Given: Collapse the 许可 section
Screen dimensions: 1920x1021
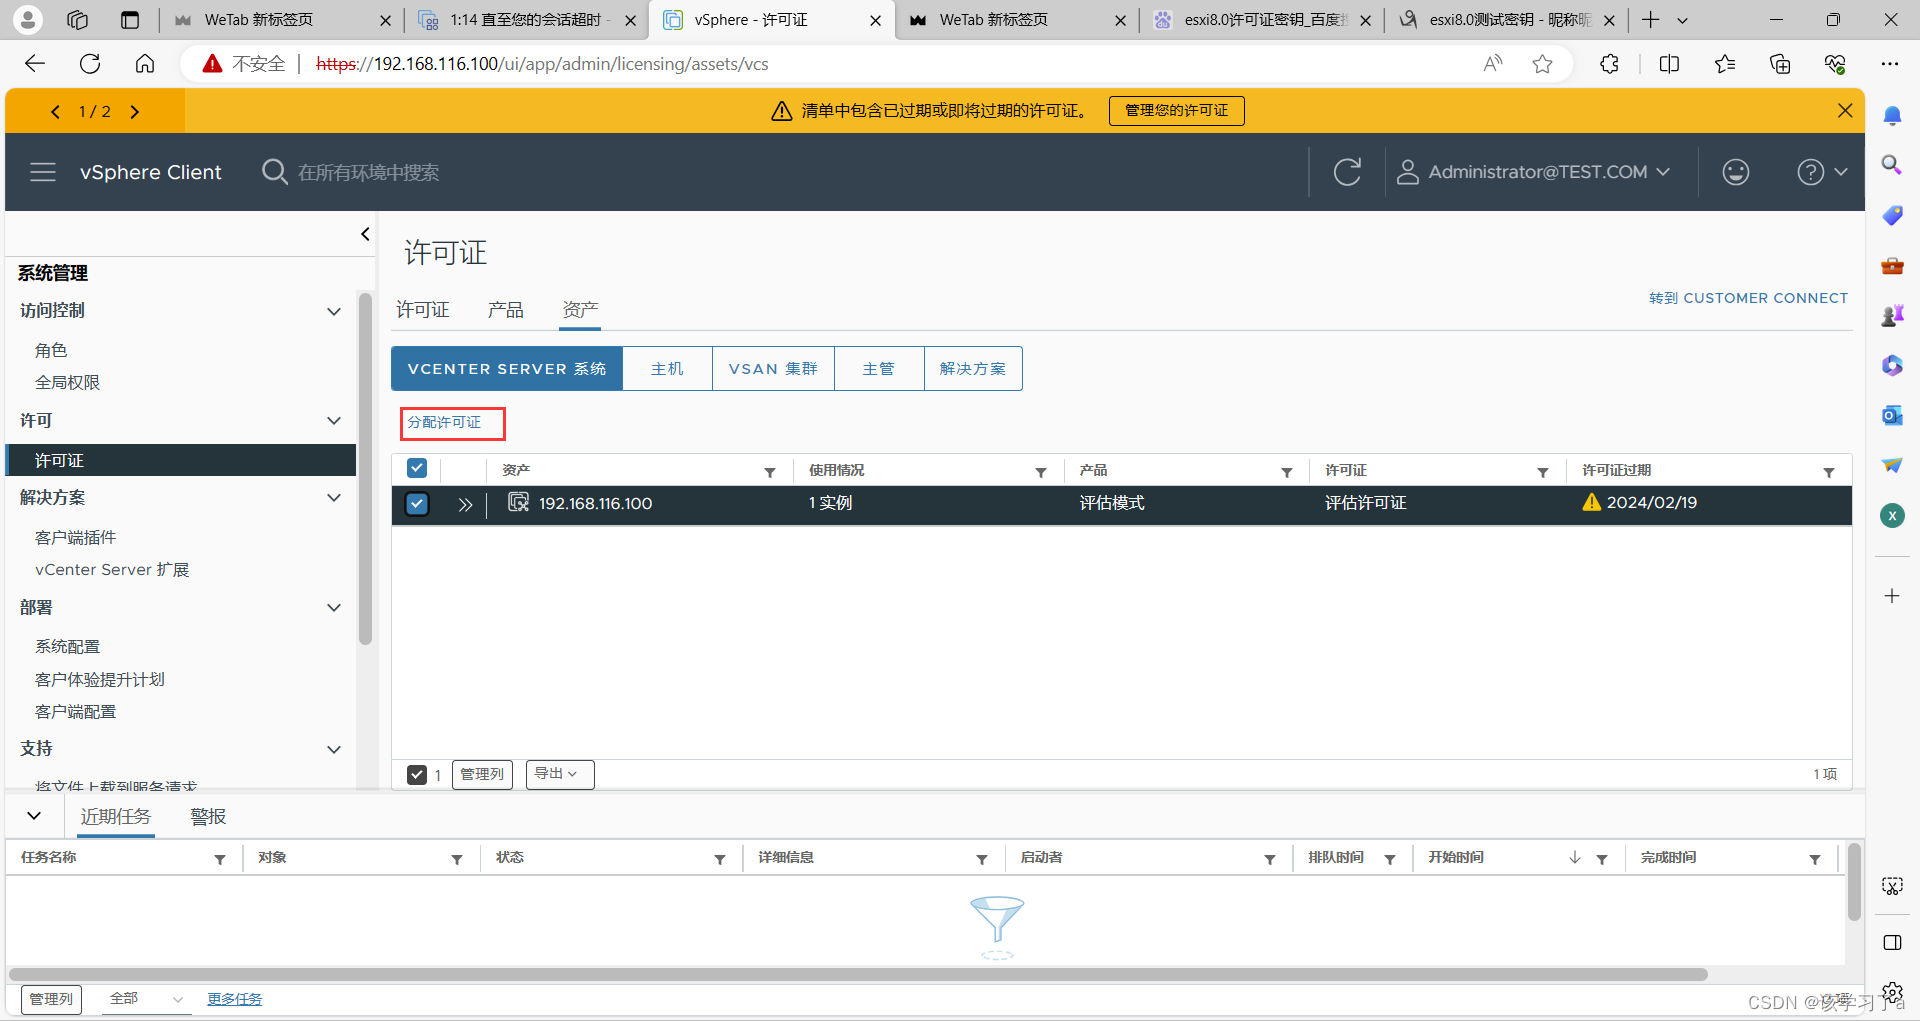Looking at the screenshot, I should click(x=334, y=421).
